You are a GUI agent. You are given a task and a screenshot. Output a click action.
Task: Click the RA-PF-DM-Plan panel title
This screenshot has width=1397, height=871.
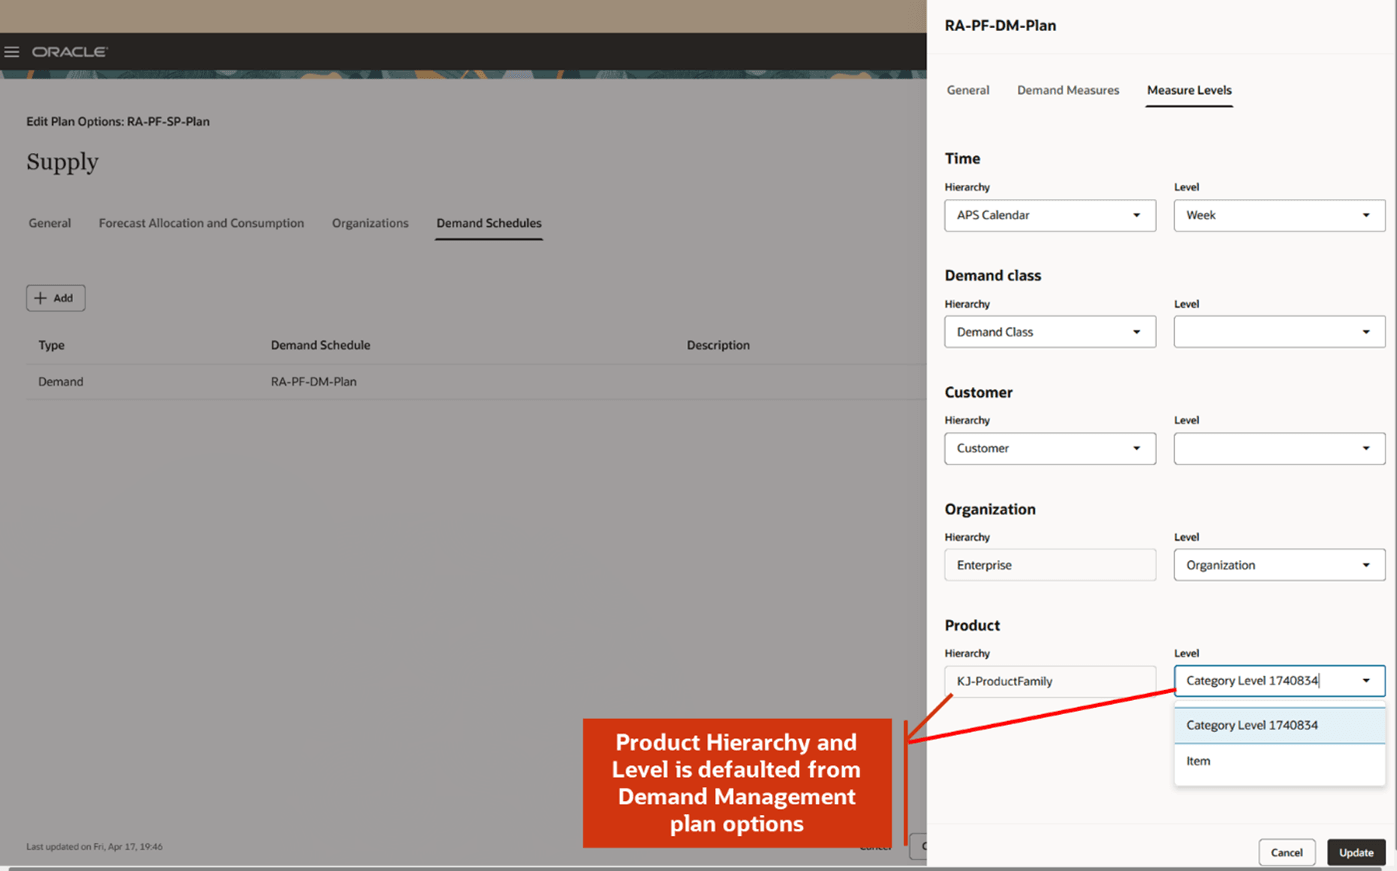tap(1000, 26)
